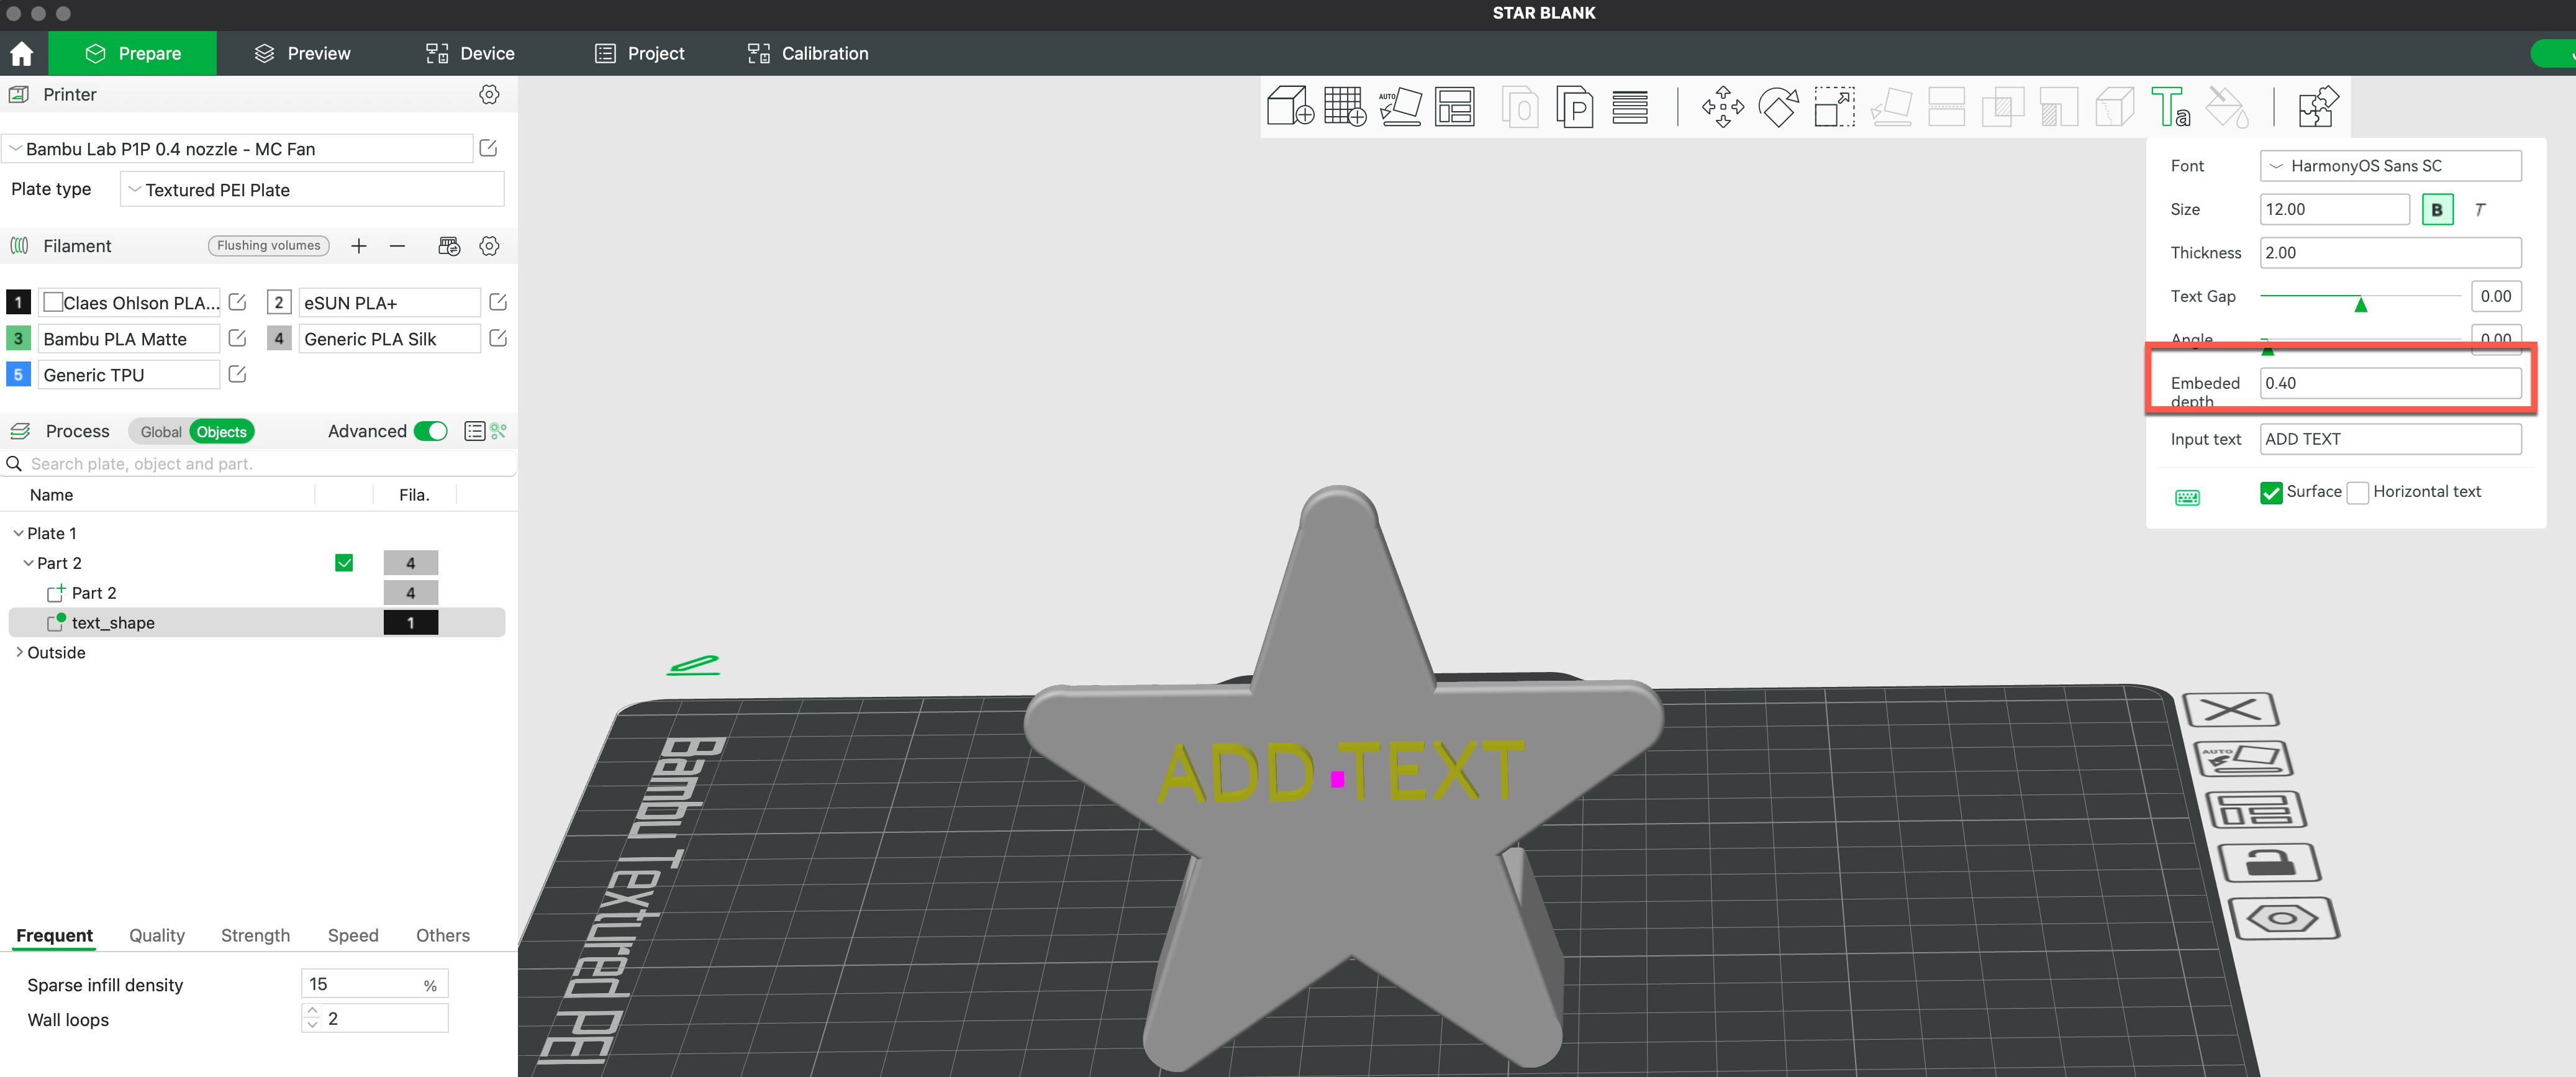
Task: Select the Rotate tool icon
Action: (x=1778, y=106)
